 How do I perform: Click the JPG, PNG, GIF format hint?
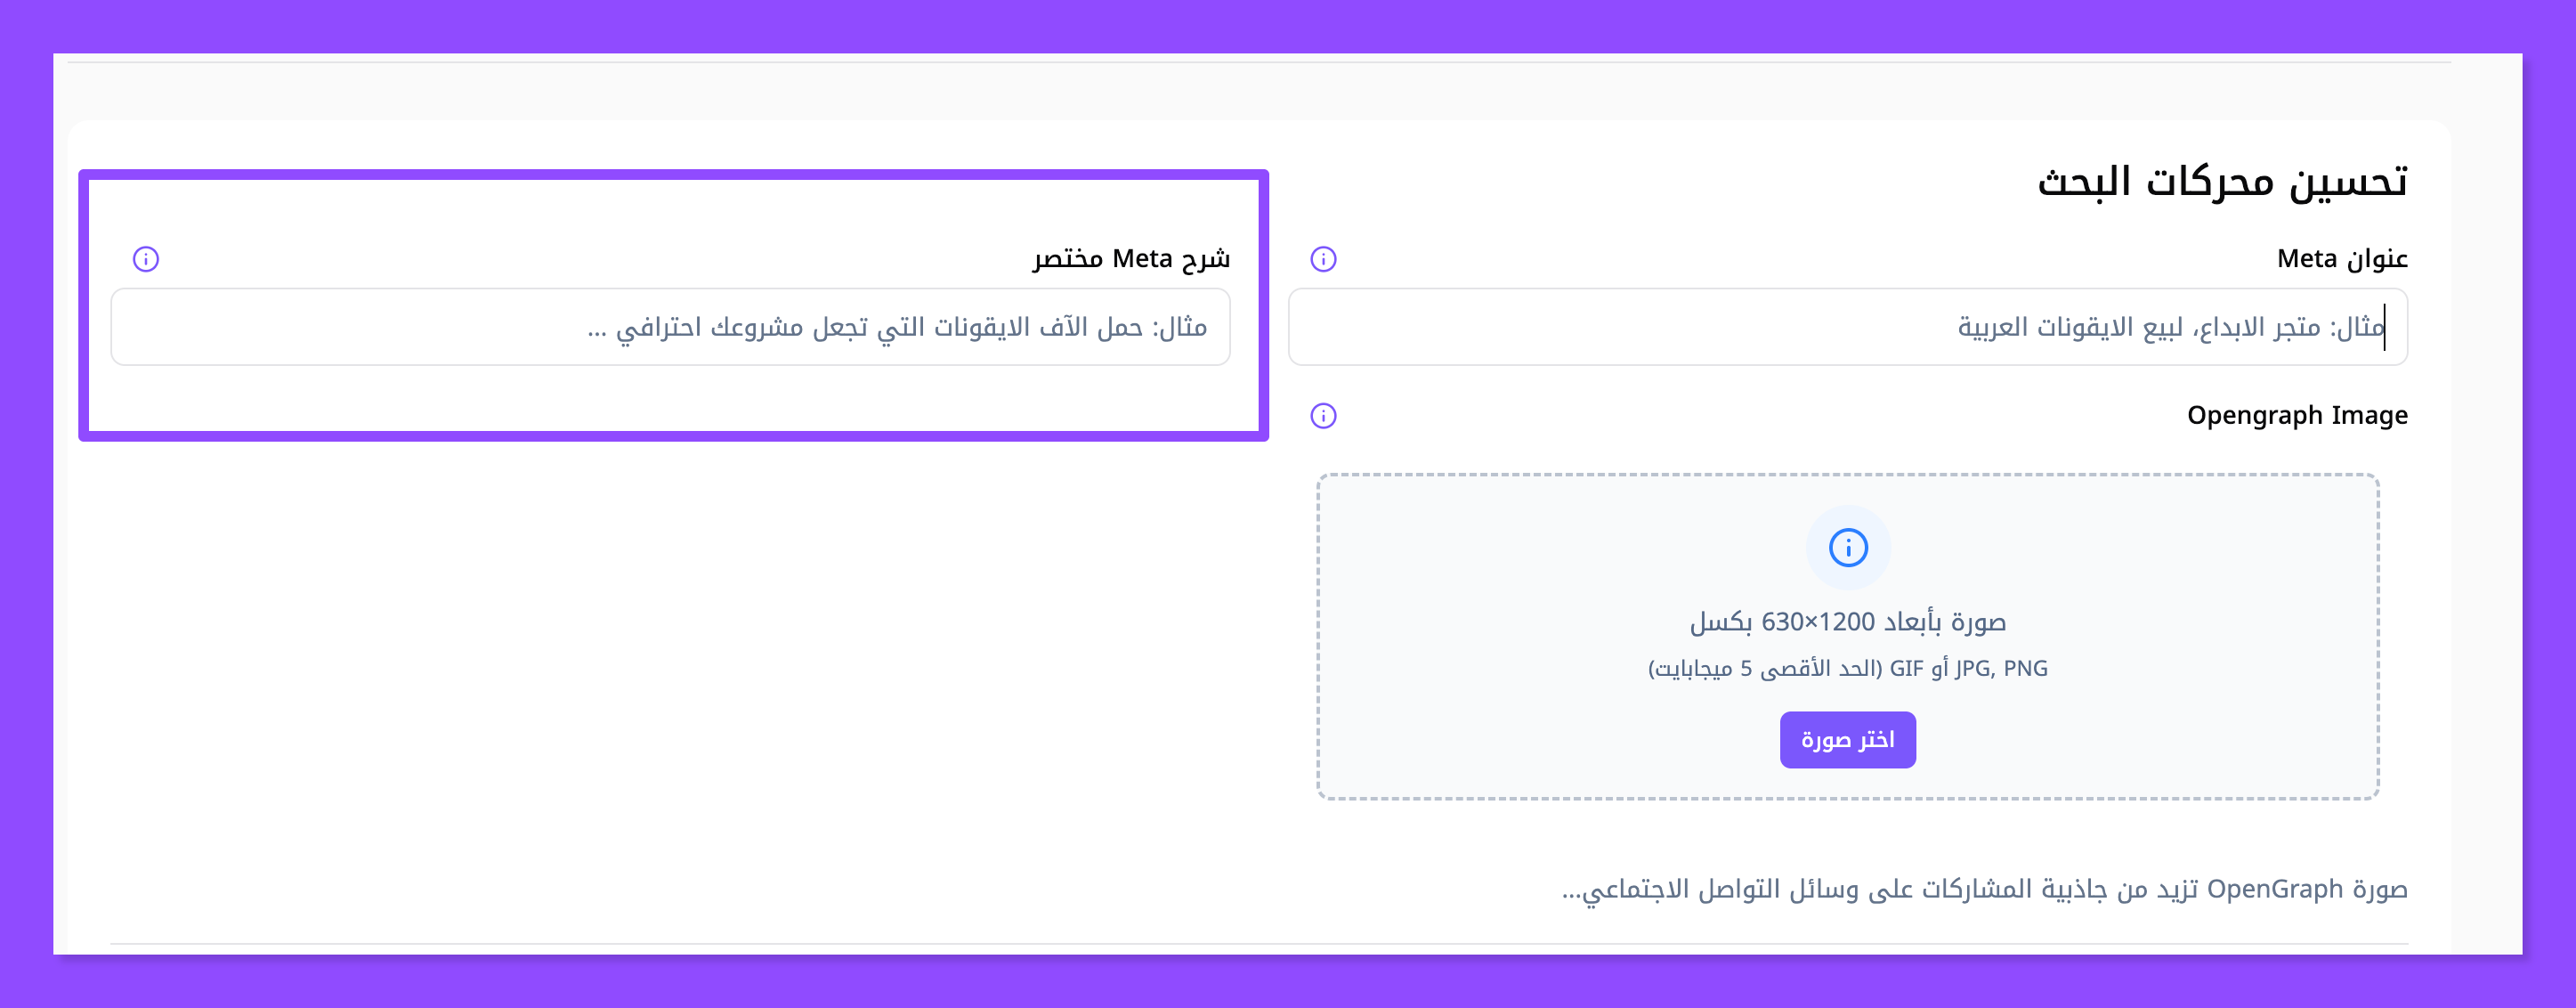[1847, 668]
